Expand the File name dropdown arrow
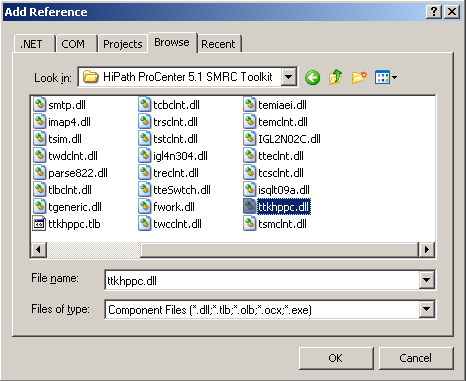 [427, 280]
